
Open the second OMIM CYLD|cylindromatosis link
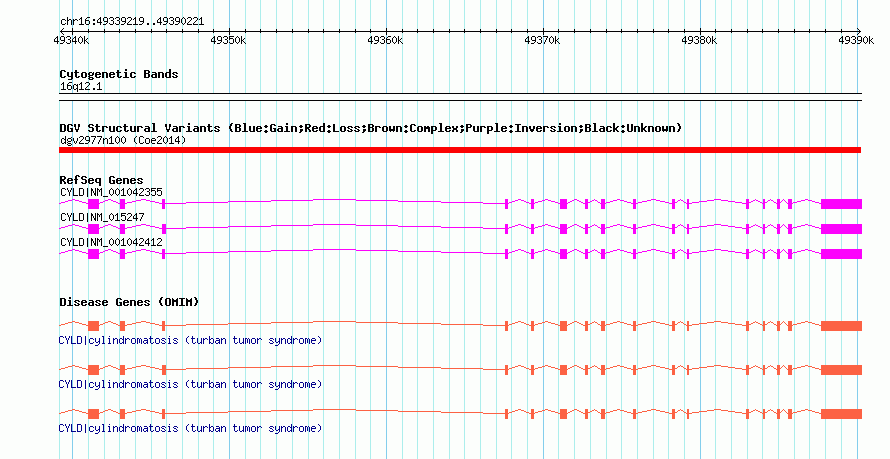pos(190,384)
